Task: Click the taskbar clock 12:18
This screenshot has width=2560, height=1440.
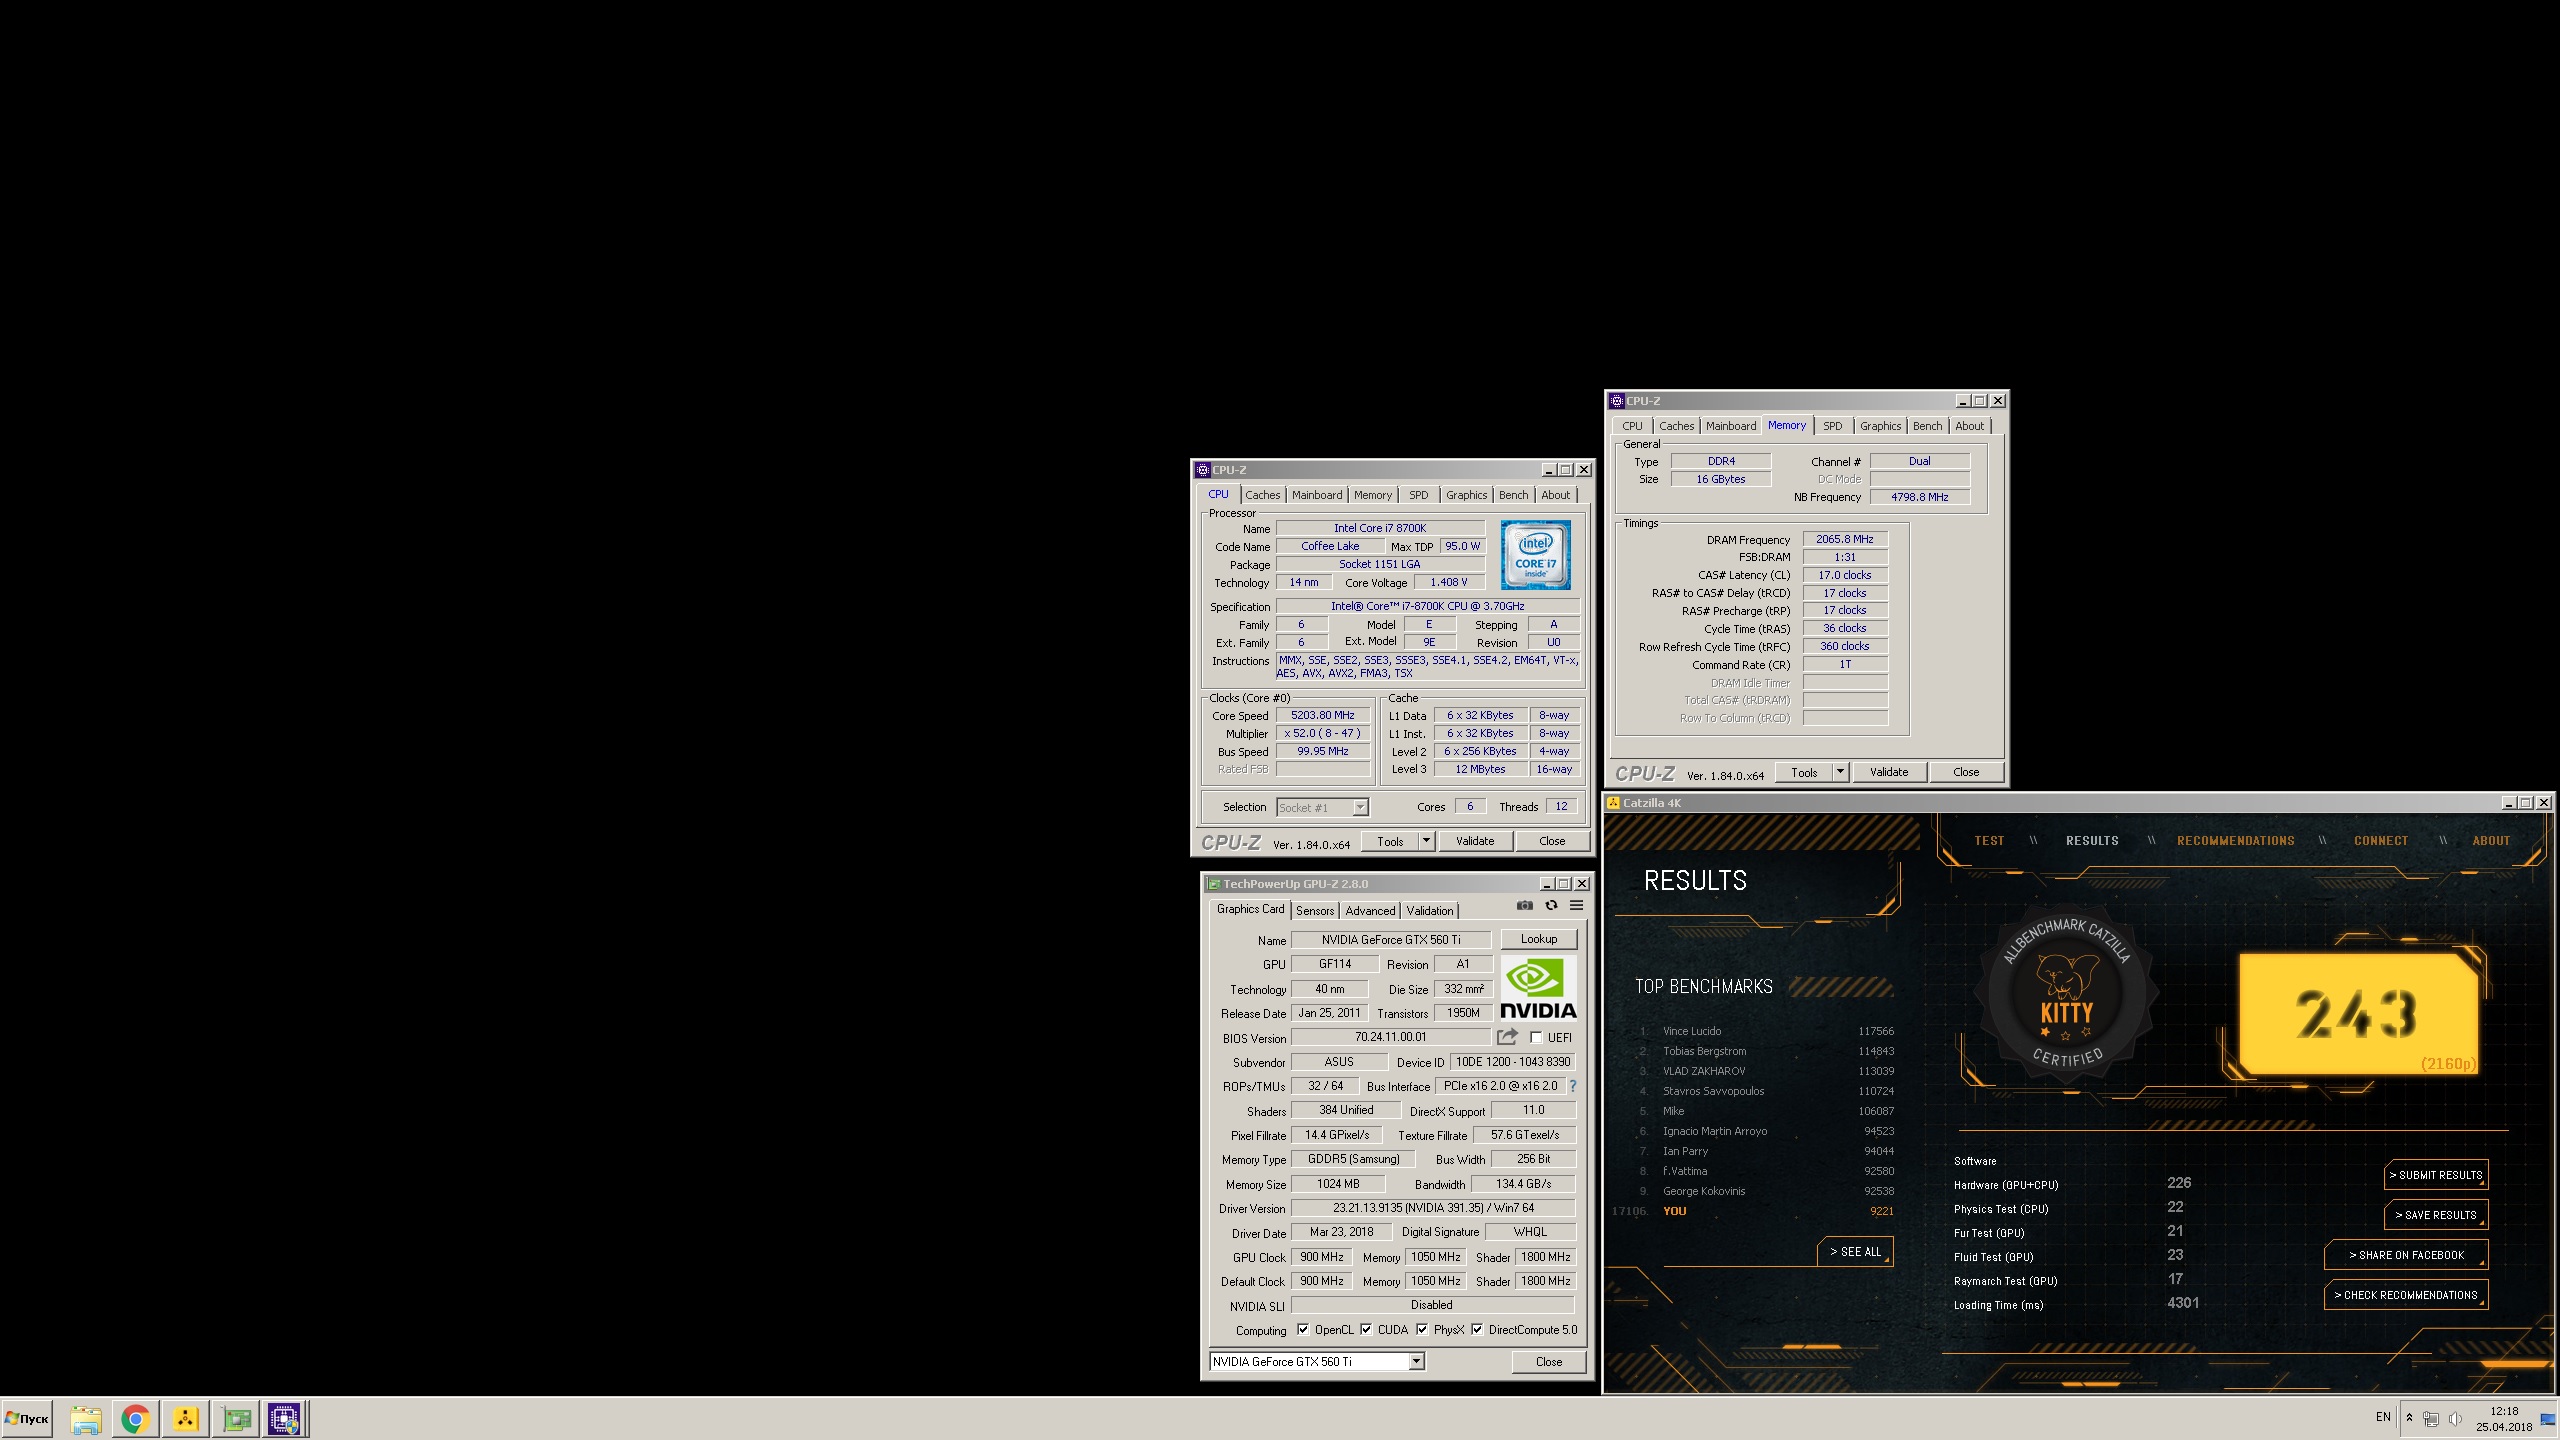Action: (2504, 1411)
